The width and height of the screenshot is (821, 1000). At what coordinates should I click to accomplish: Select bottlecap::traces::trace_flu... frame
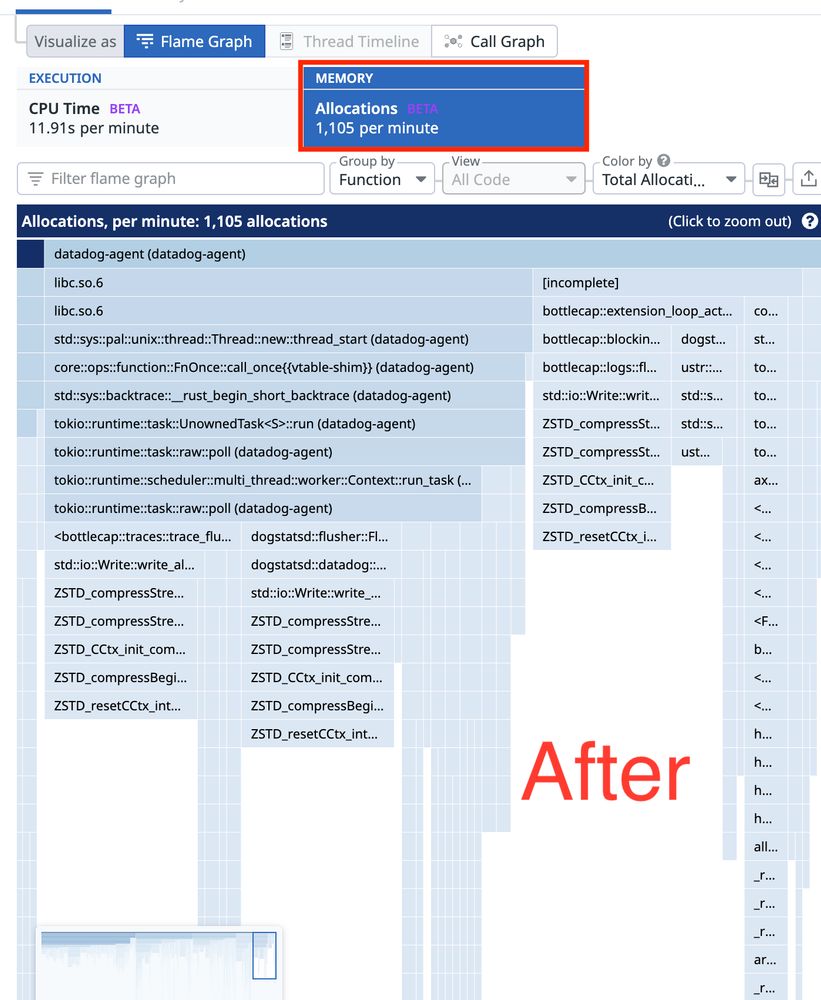tap(142, 536)
